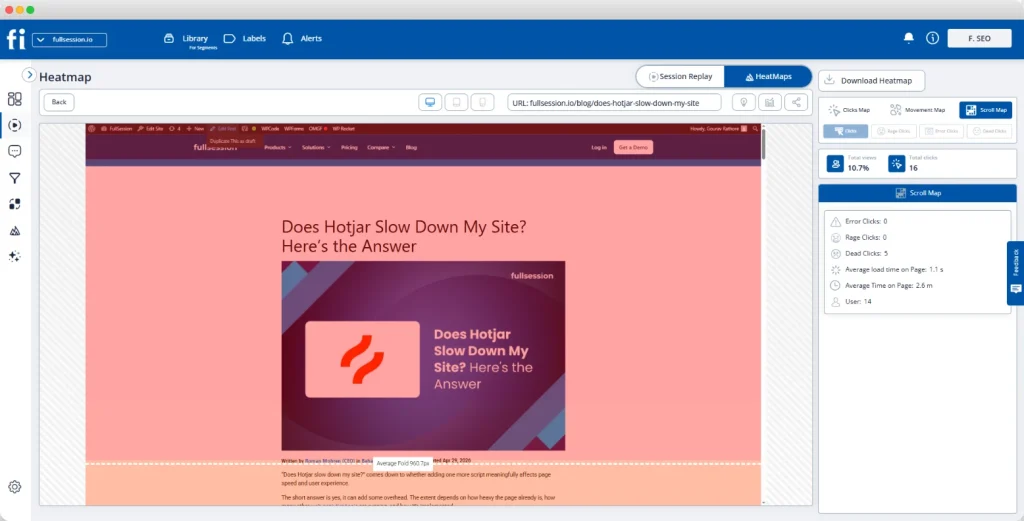Click Download Heatmap button
This screenshot has height=521, width=1024.
coord(871,80)
